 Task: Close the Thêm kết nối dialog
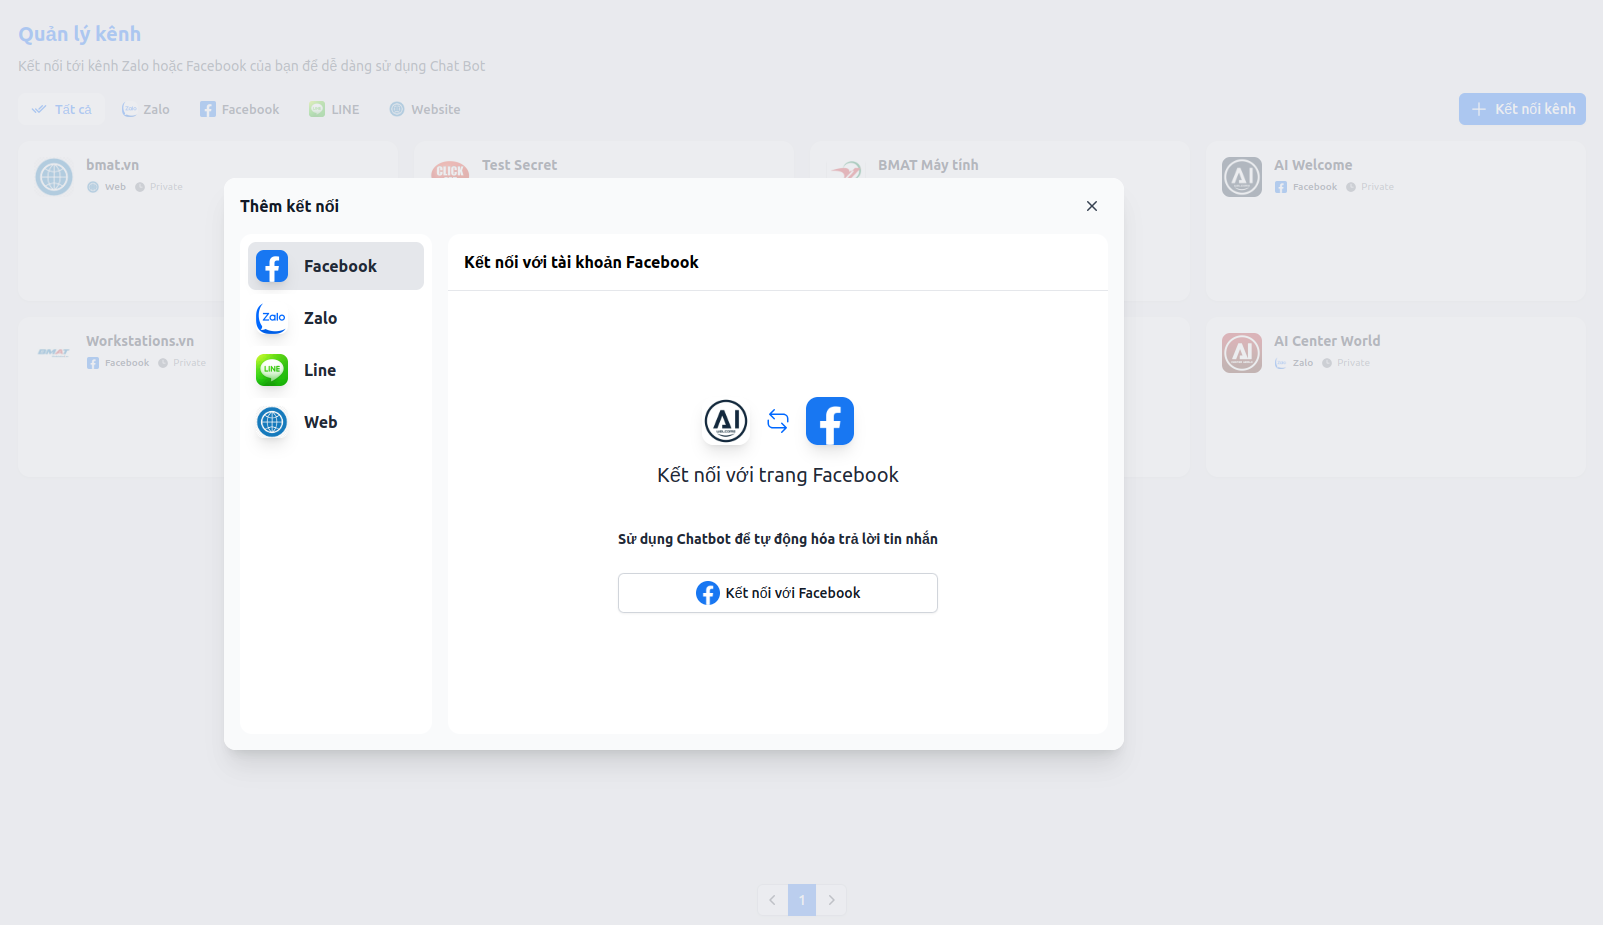(x=1091, y=206)
